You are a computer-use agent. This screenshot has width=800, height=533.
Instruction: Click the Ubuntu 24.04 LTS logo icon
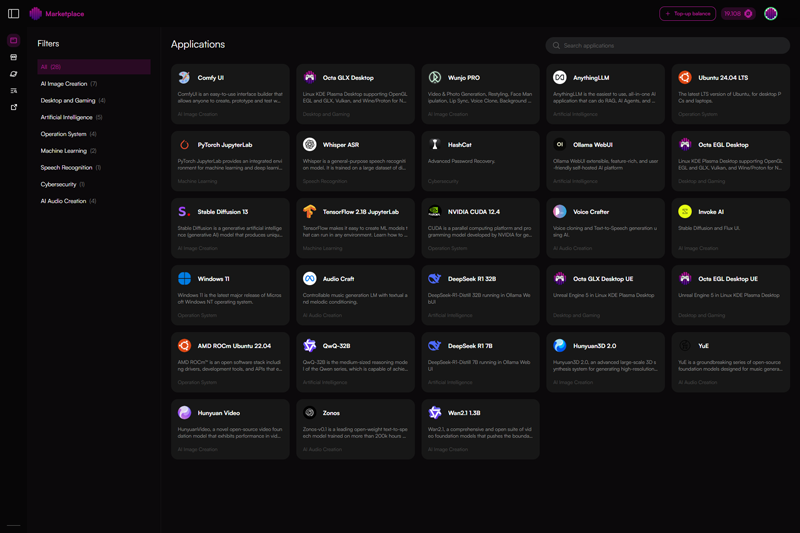coord(685,78)
